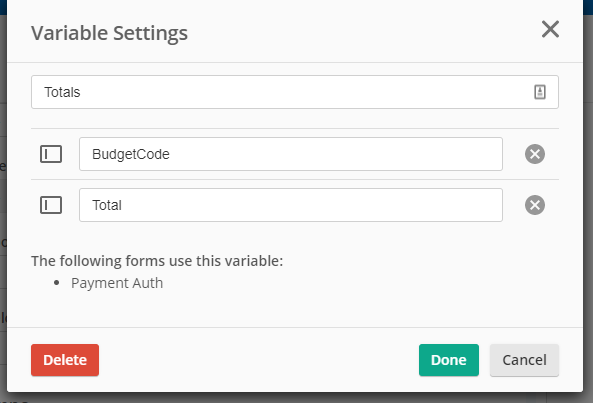
Task: Click the 'following forms use this variable' label
Action: (157, 261)
